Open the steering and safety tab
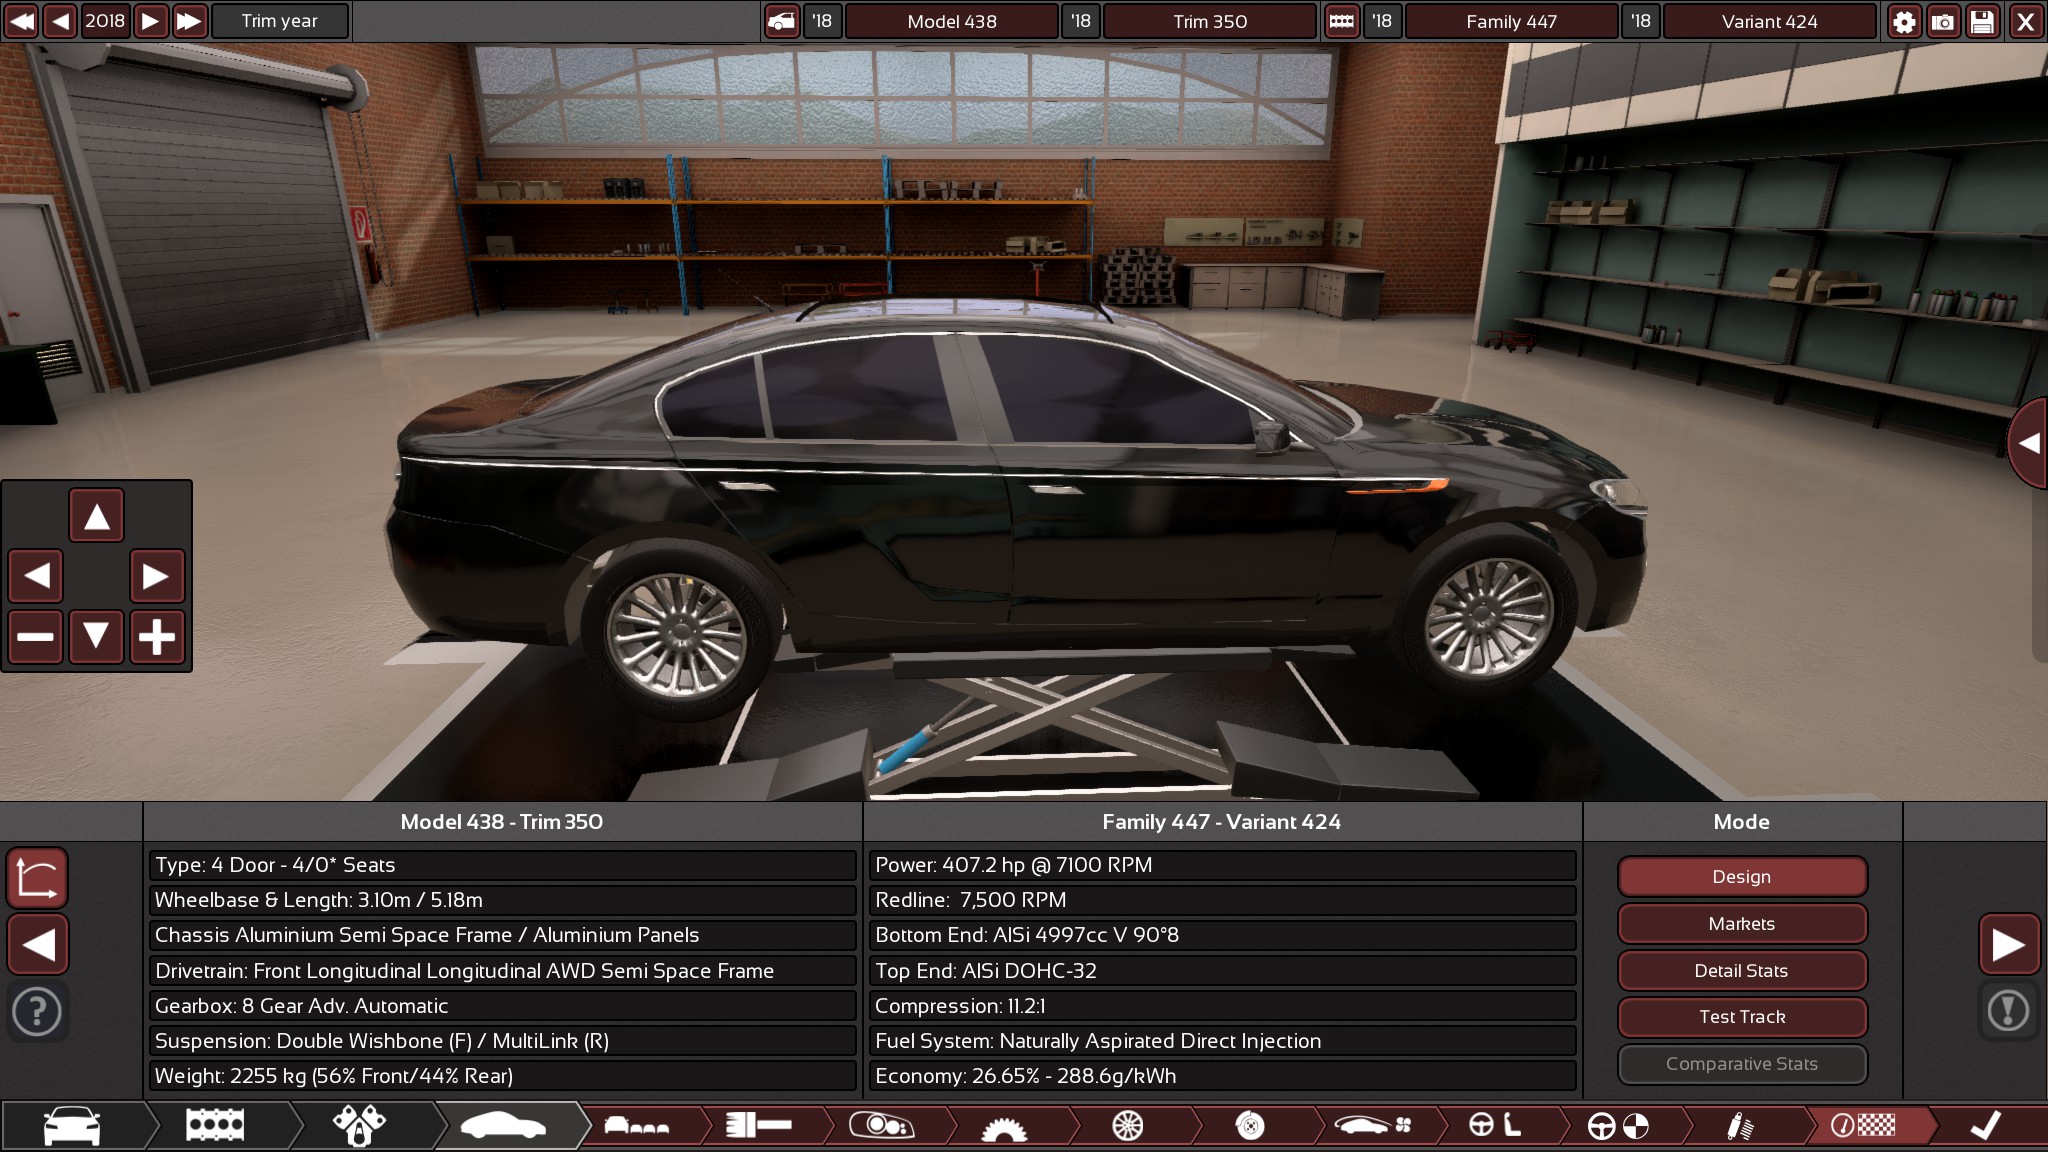 click(x=1618, y=1126)
